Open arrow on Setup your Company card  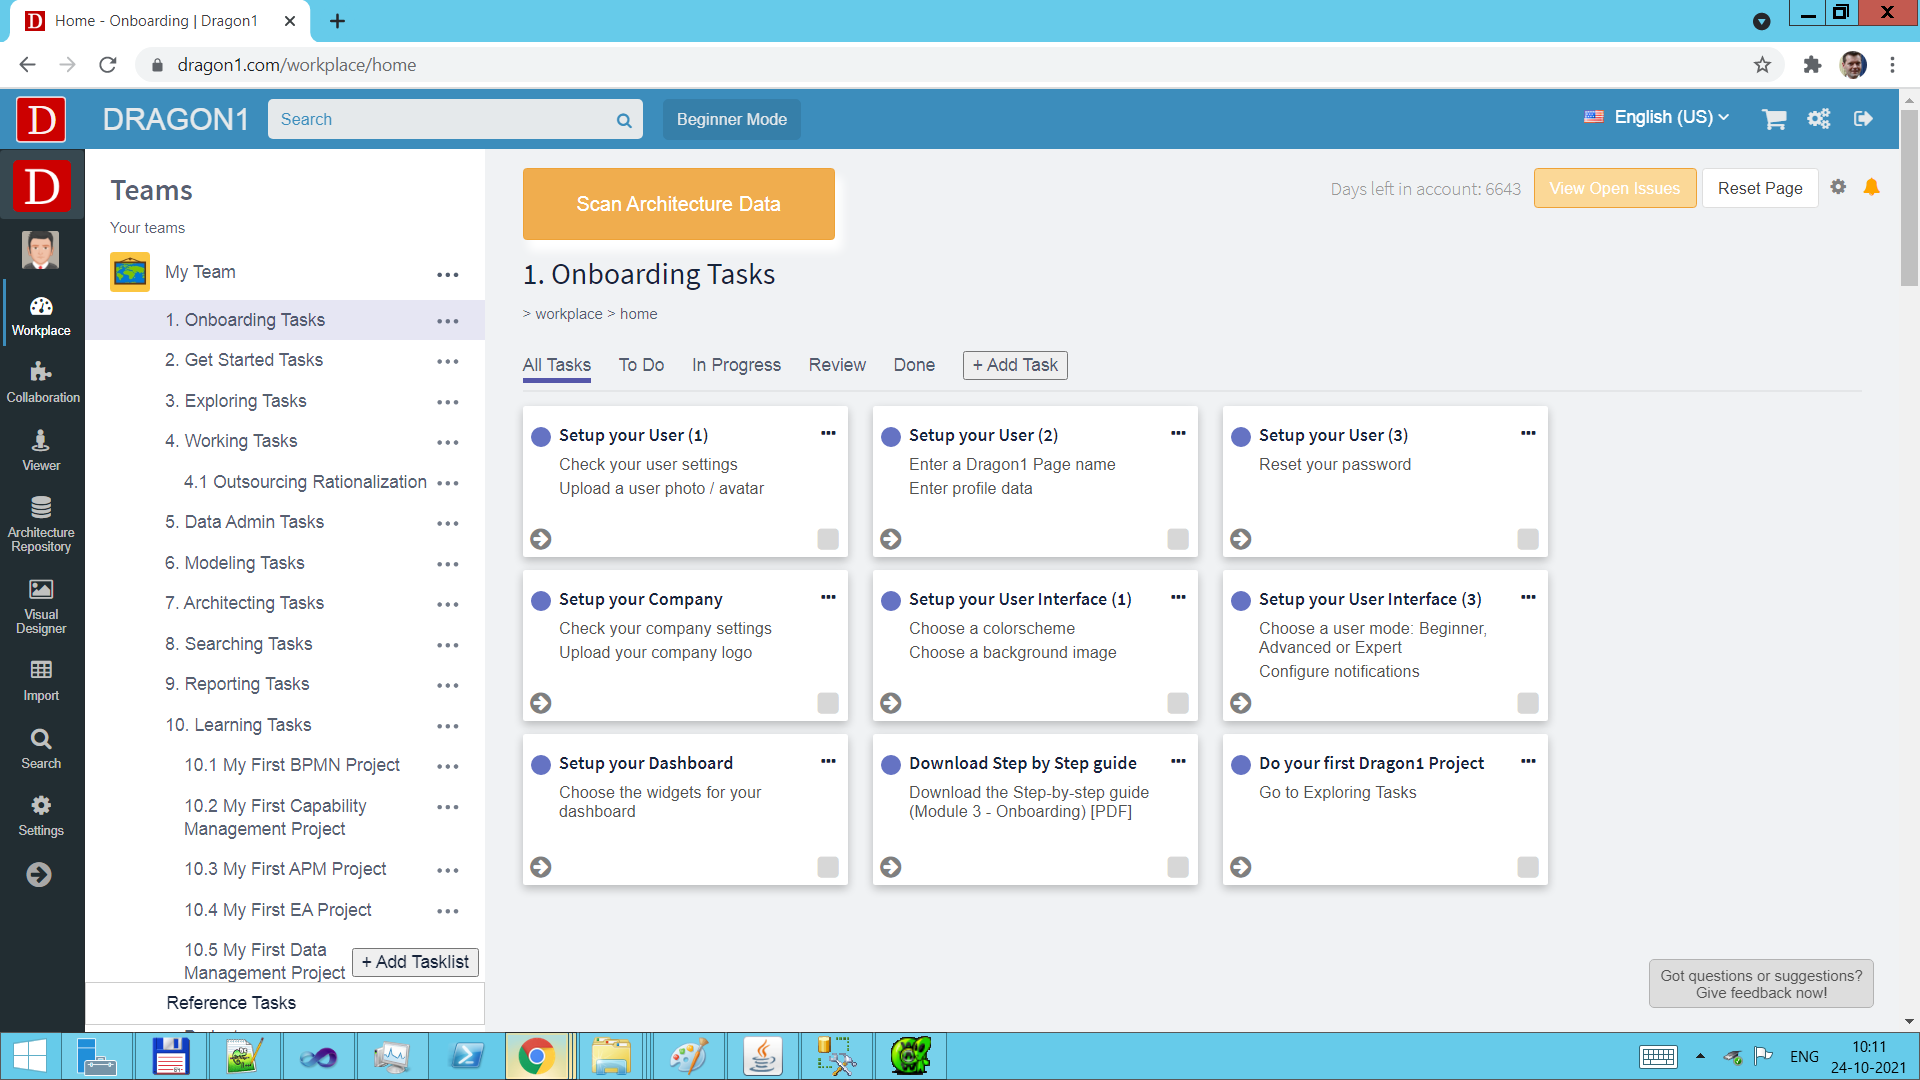(541, 703)
